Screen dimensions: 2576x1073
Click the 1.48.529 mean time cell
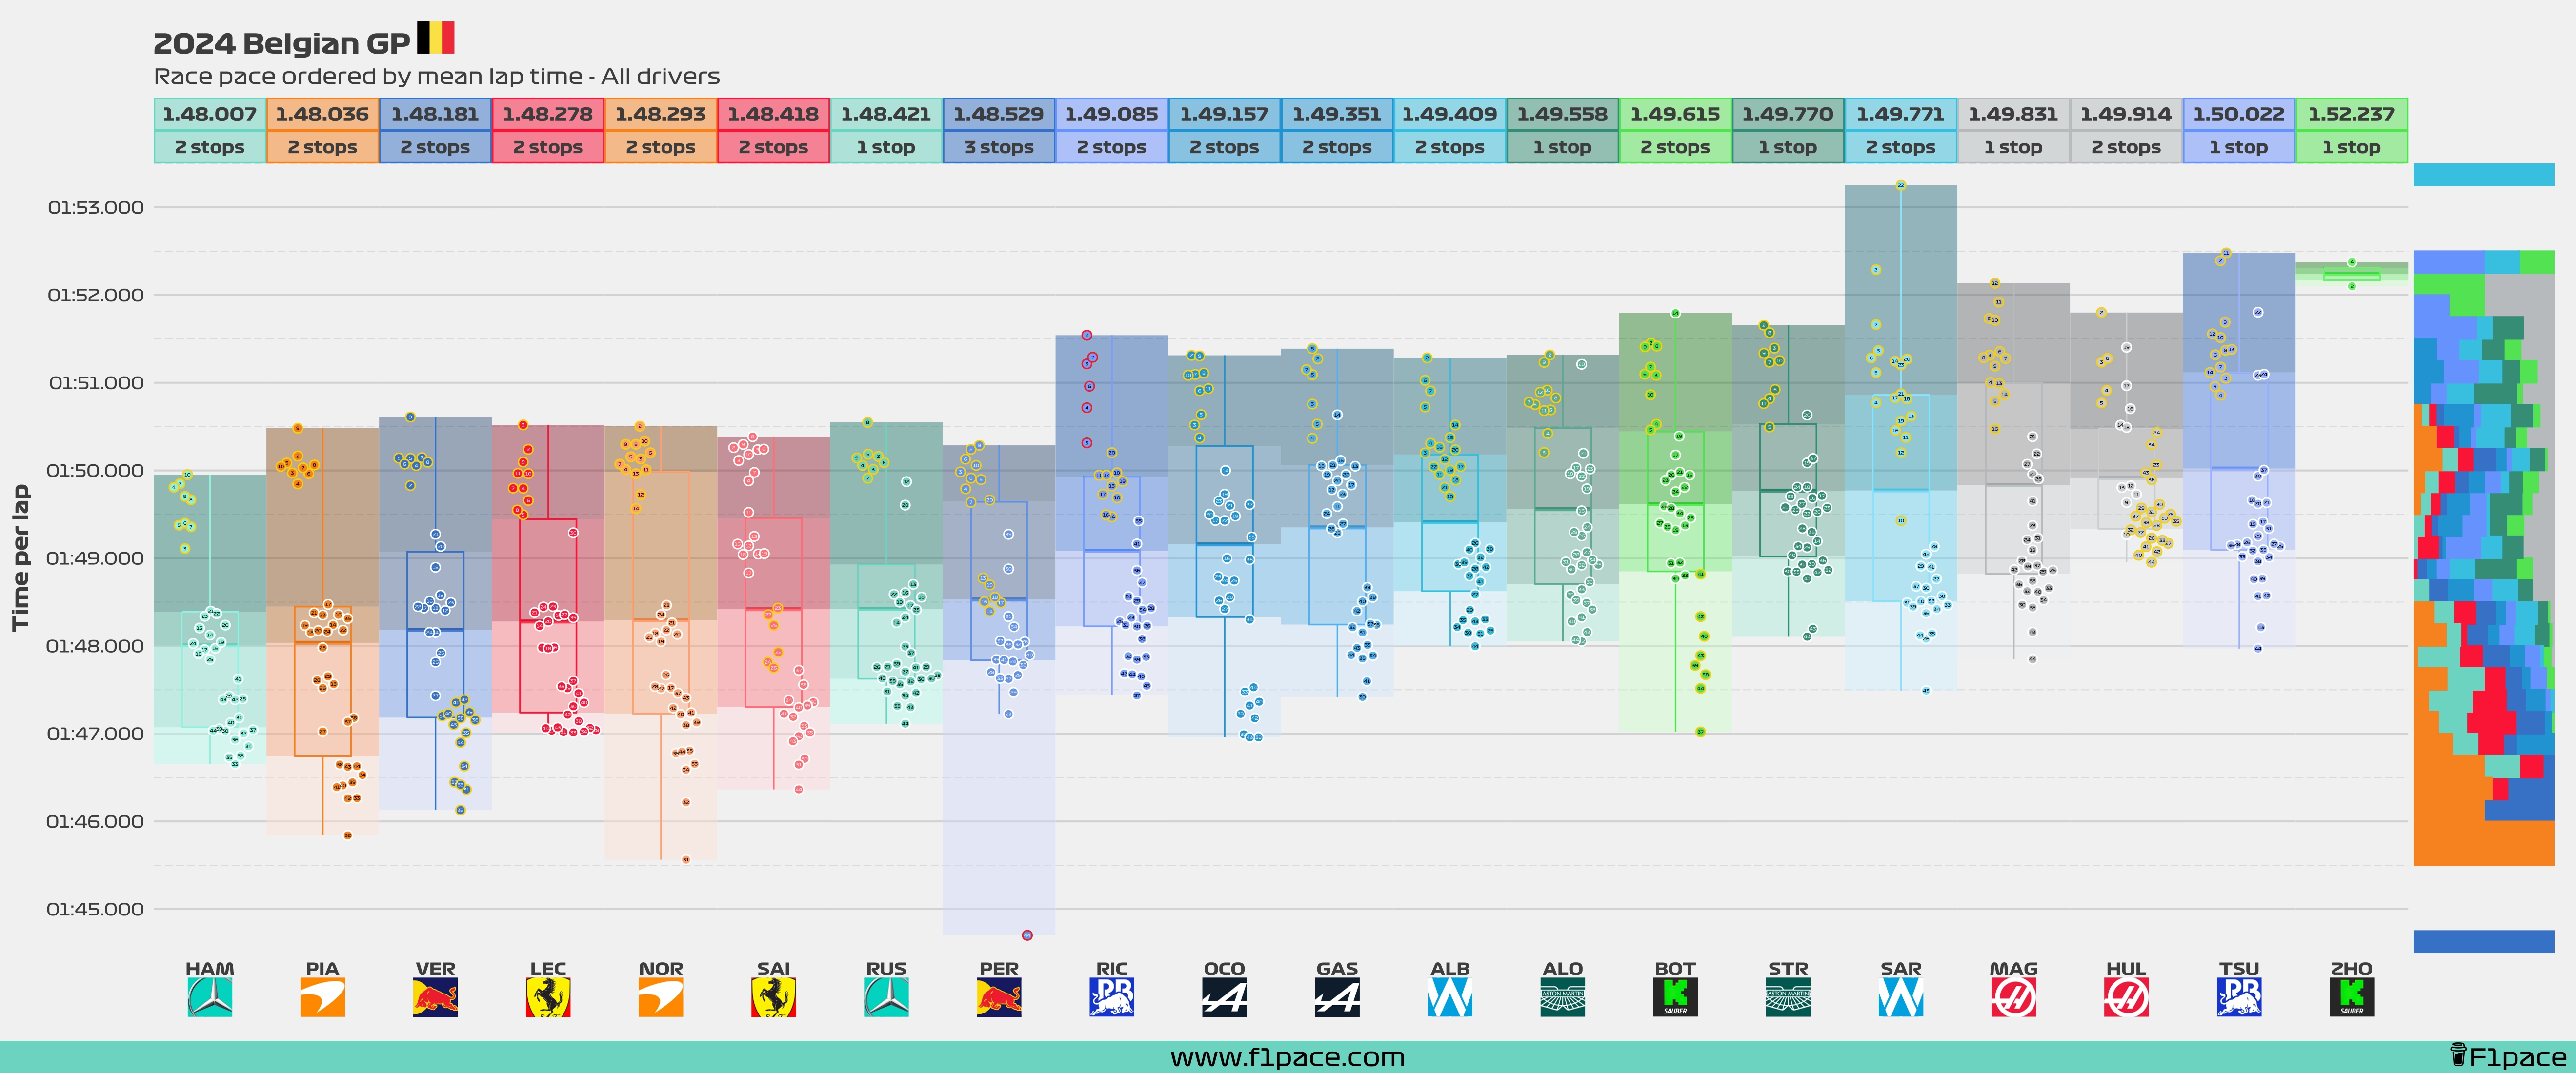[x=999, y=114]
